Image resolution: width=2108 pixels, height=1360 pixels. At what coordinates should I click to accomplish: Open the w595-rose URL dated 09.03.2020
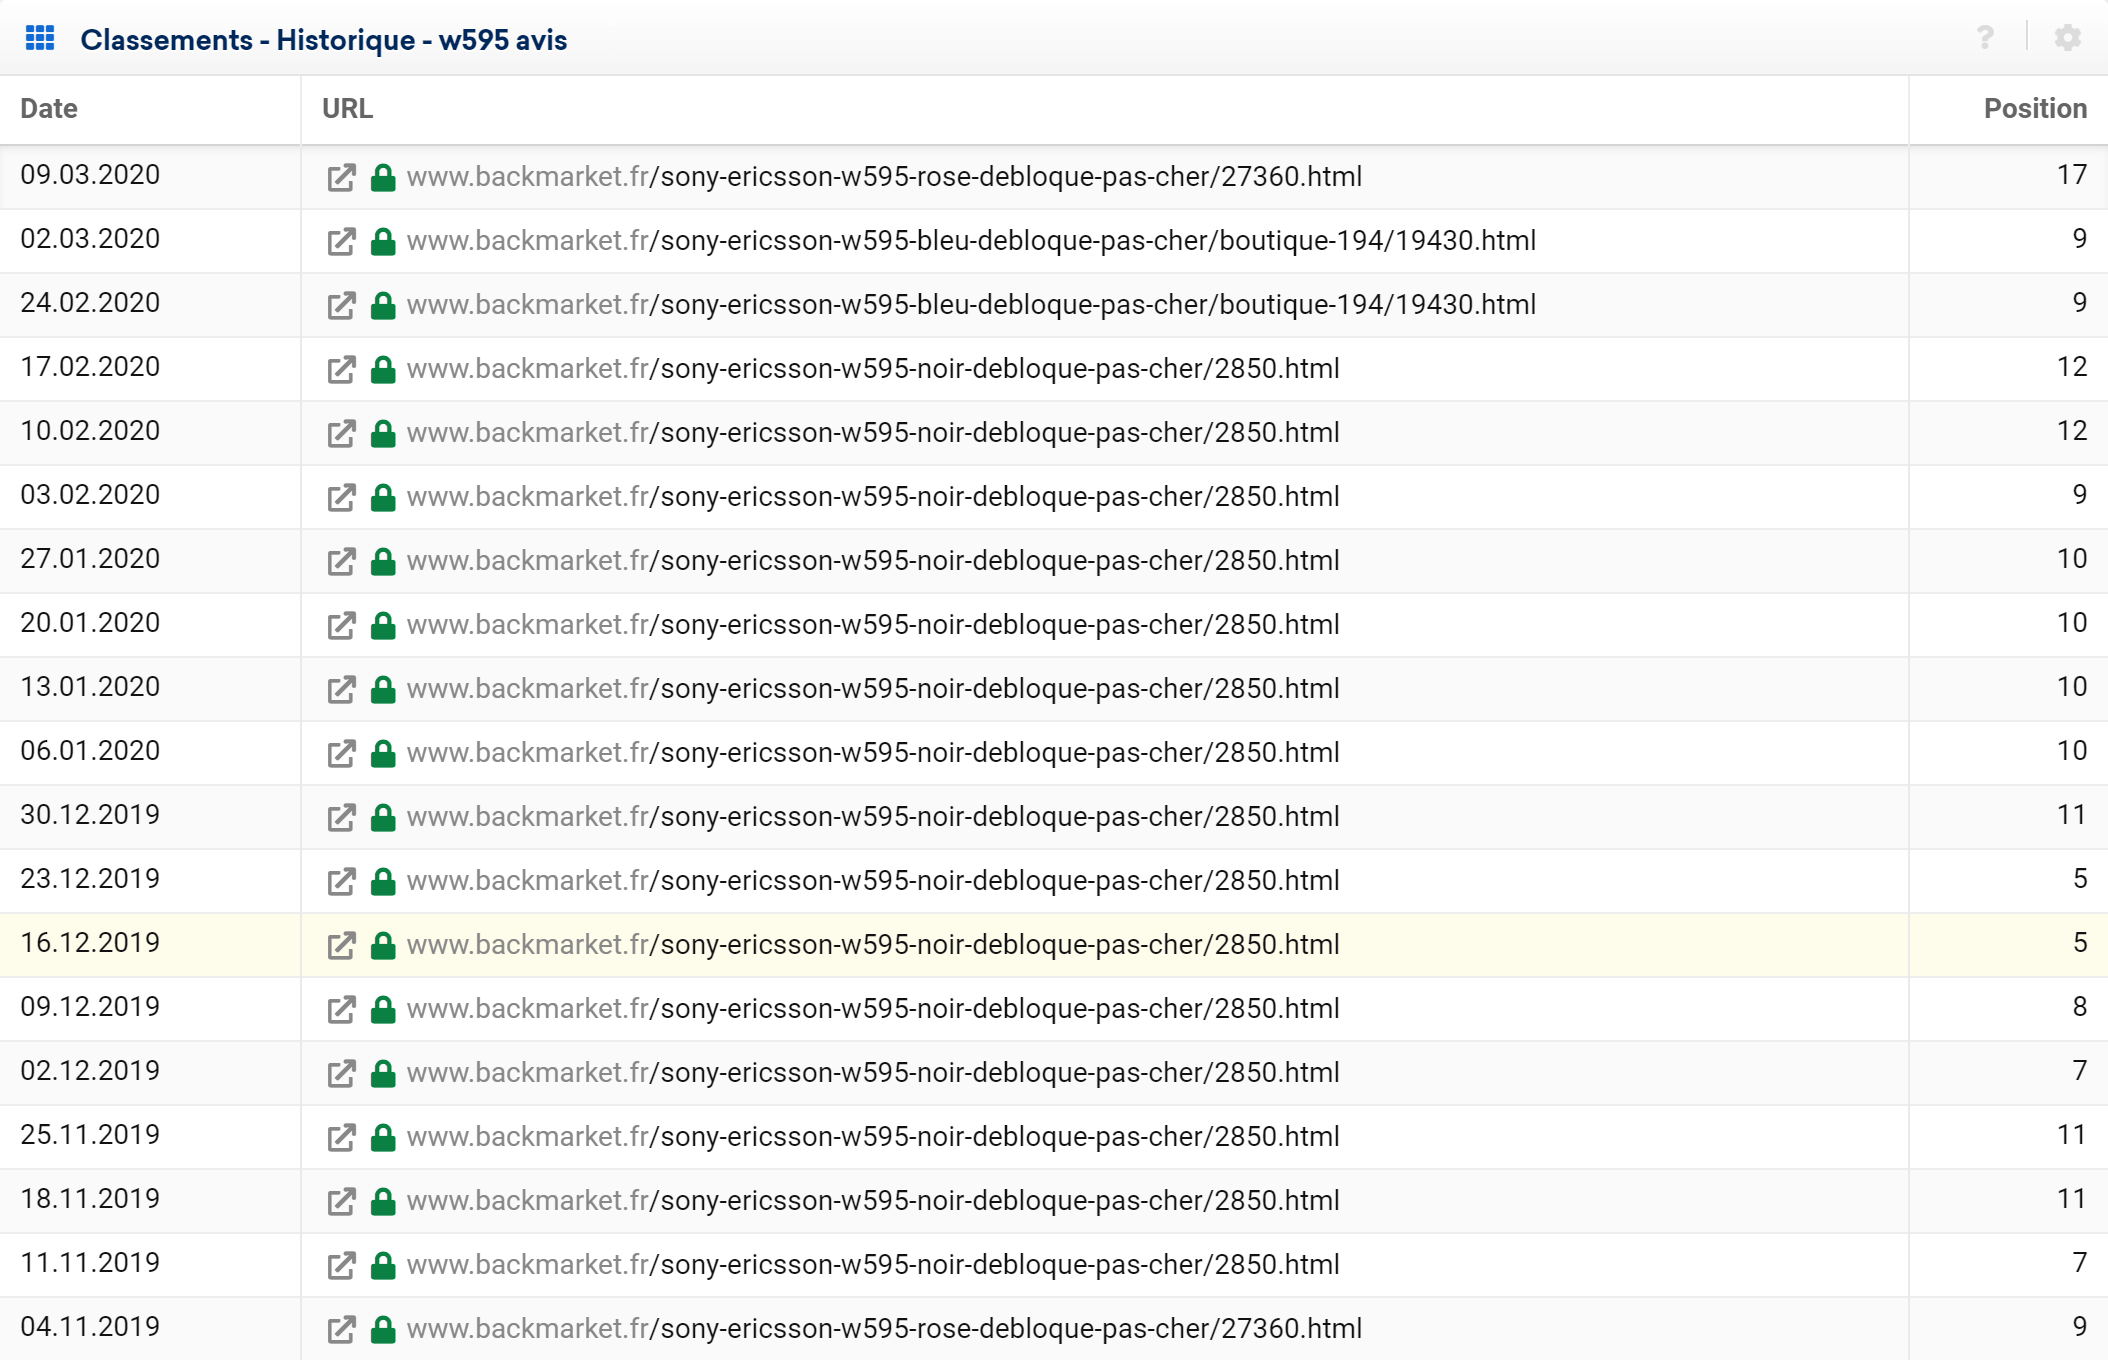884,177
